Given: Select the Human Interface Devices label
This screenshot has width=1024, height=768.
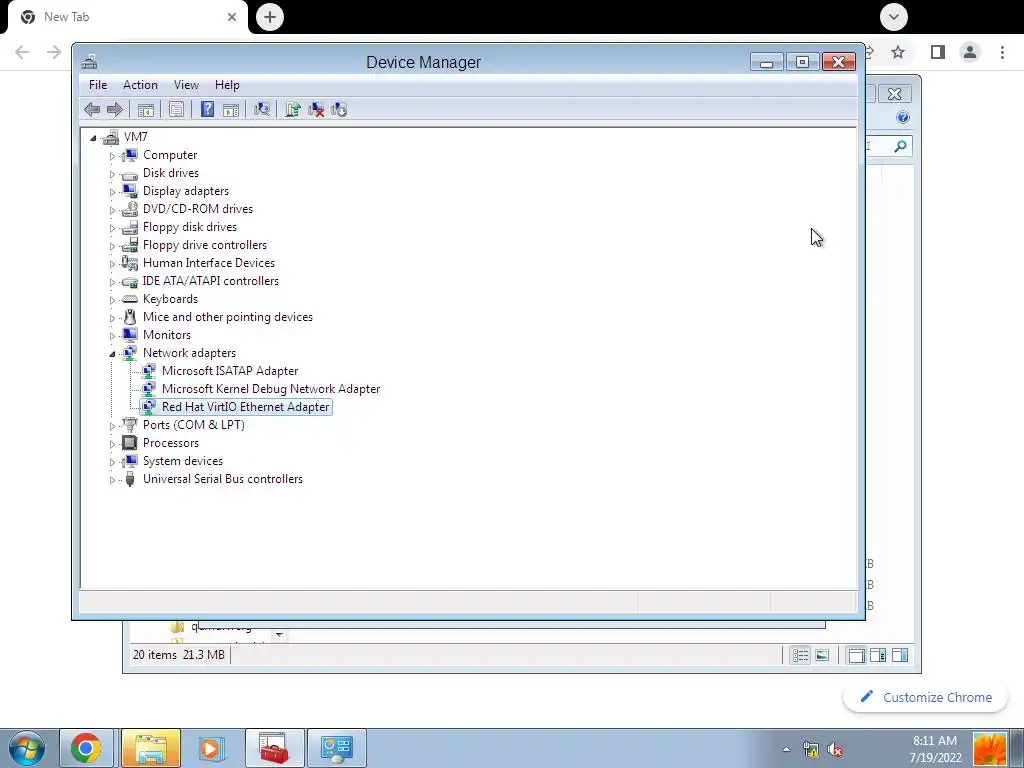Looking at the screenshot, I should (209, 263).
